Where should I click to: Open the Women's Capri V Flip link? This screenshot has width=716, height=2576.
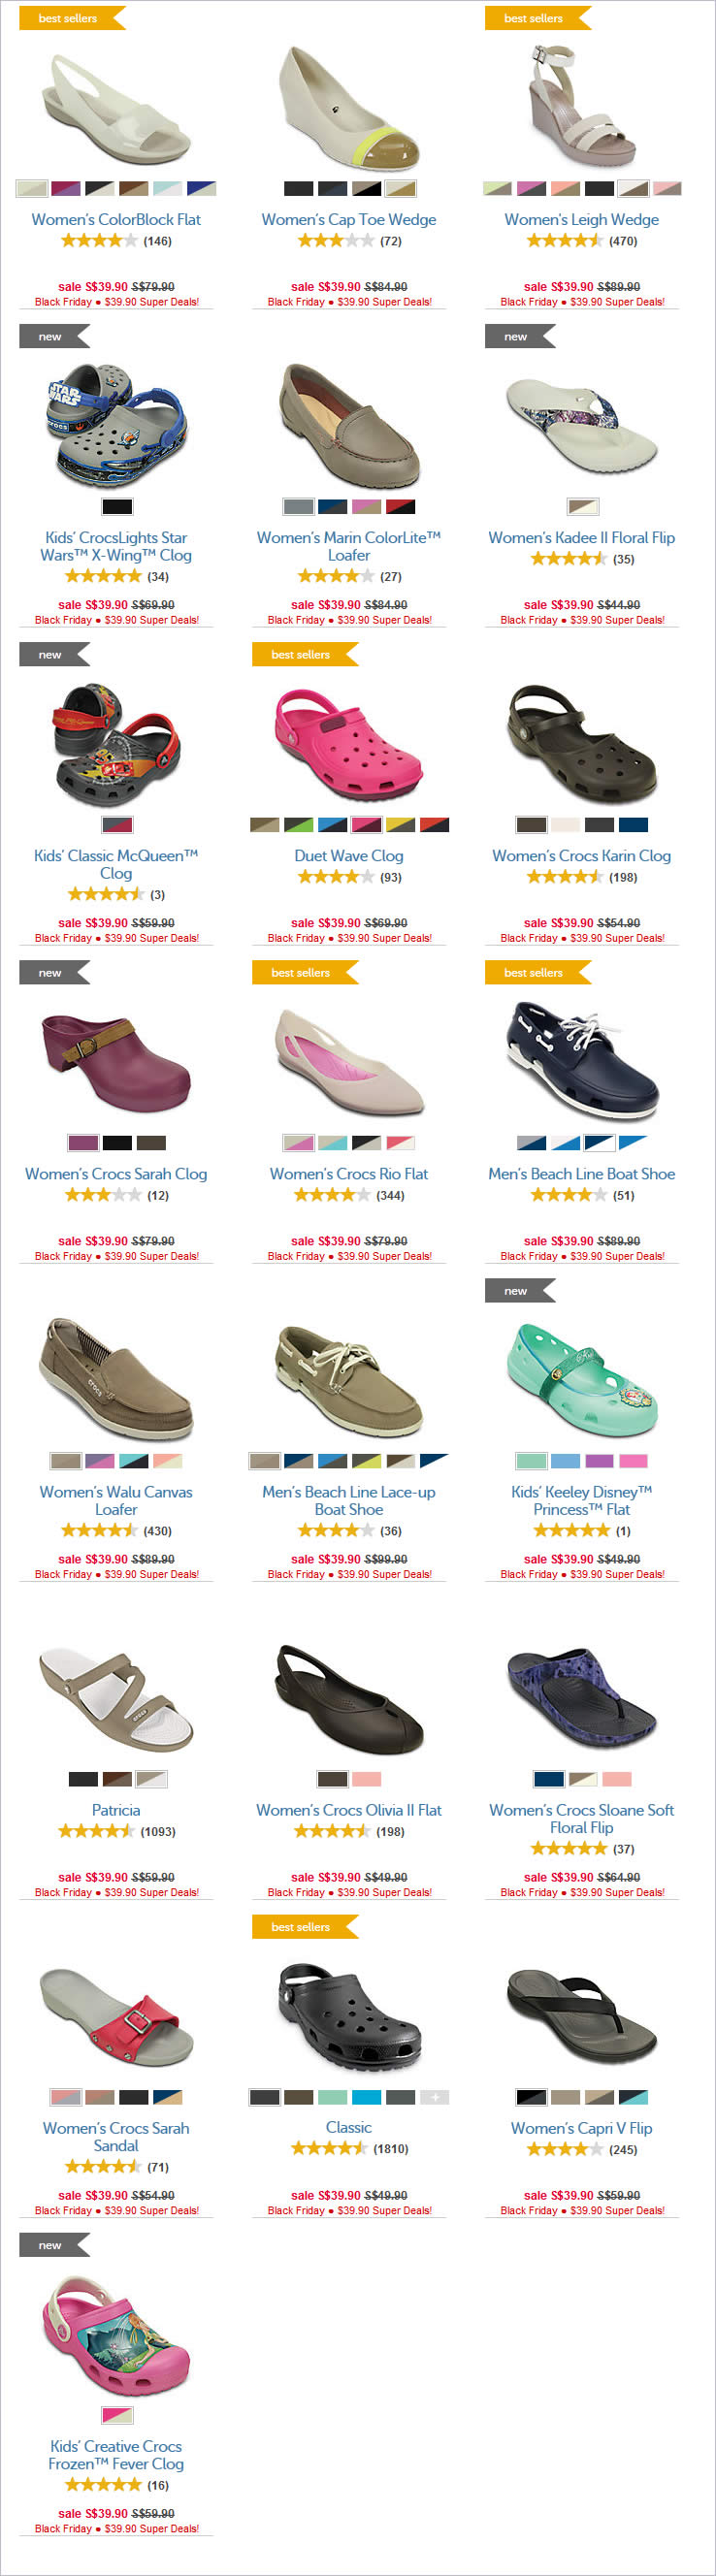(x=581, y=2128)
